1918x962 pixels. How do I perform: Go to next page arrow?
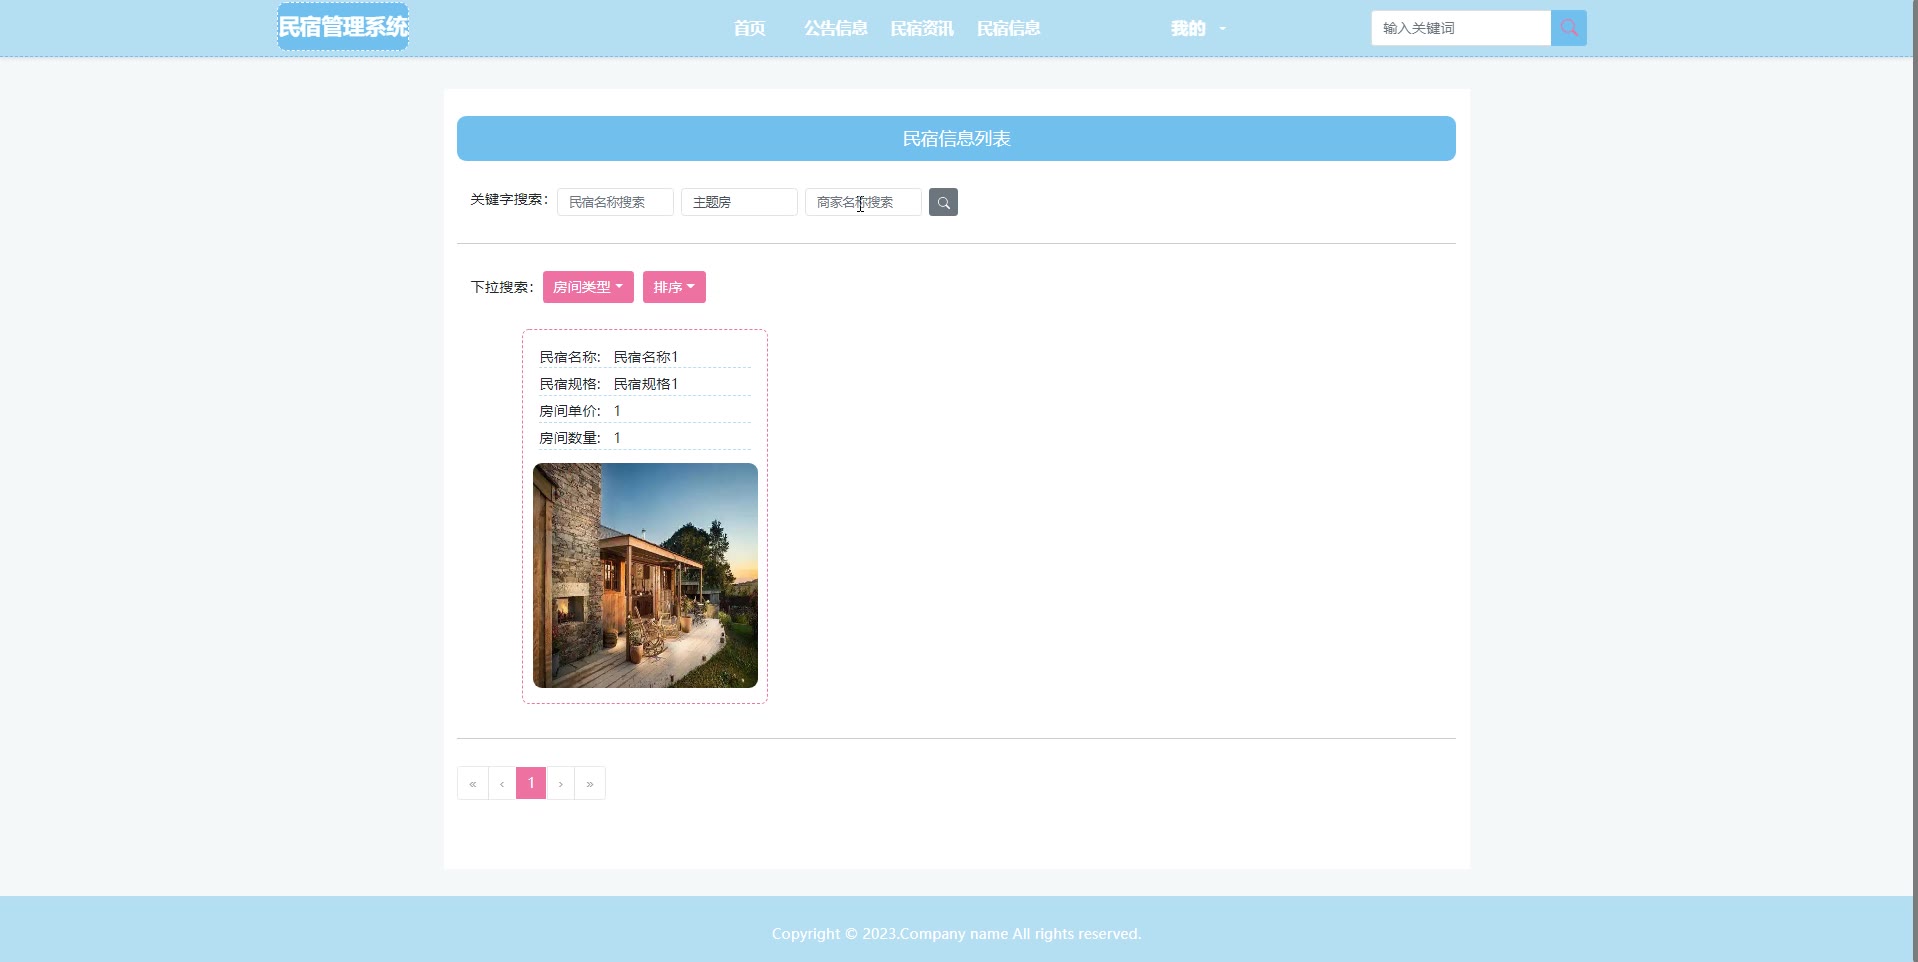561,783
